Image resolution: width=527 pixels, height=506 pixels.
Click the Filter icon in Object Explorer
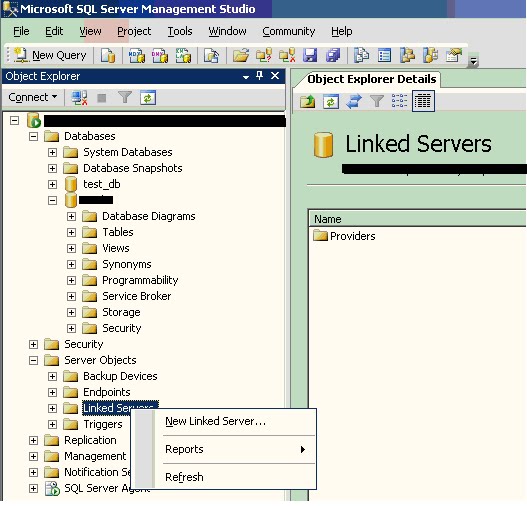[x=125, y=98]
